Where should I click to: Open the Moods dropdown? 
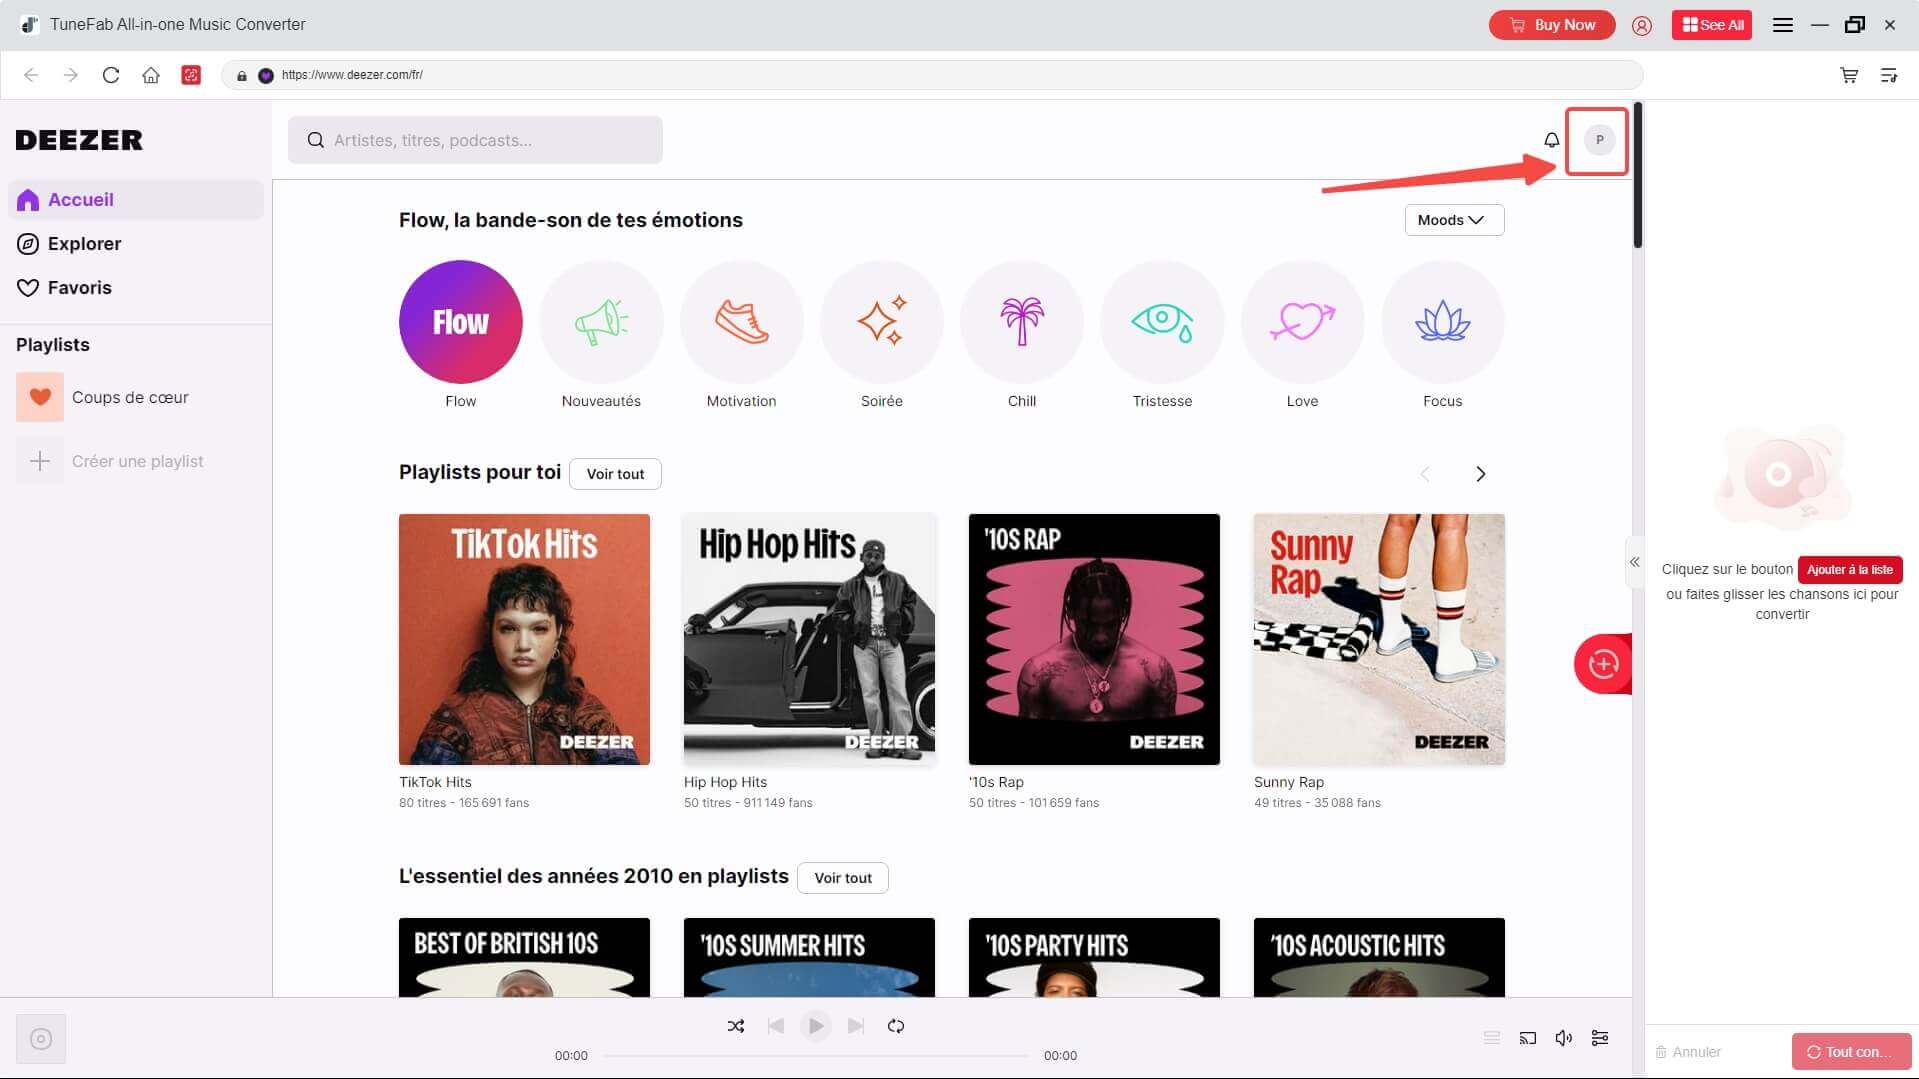pyautogui.click(x=1454, y=220)
